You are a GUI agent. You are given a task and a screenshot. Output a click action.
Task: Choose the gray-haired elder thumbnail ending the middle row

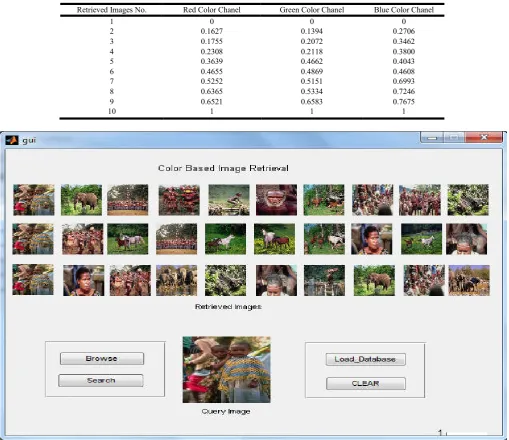(466, 239)
